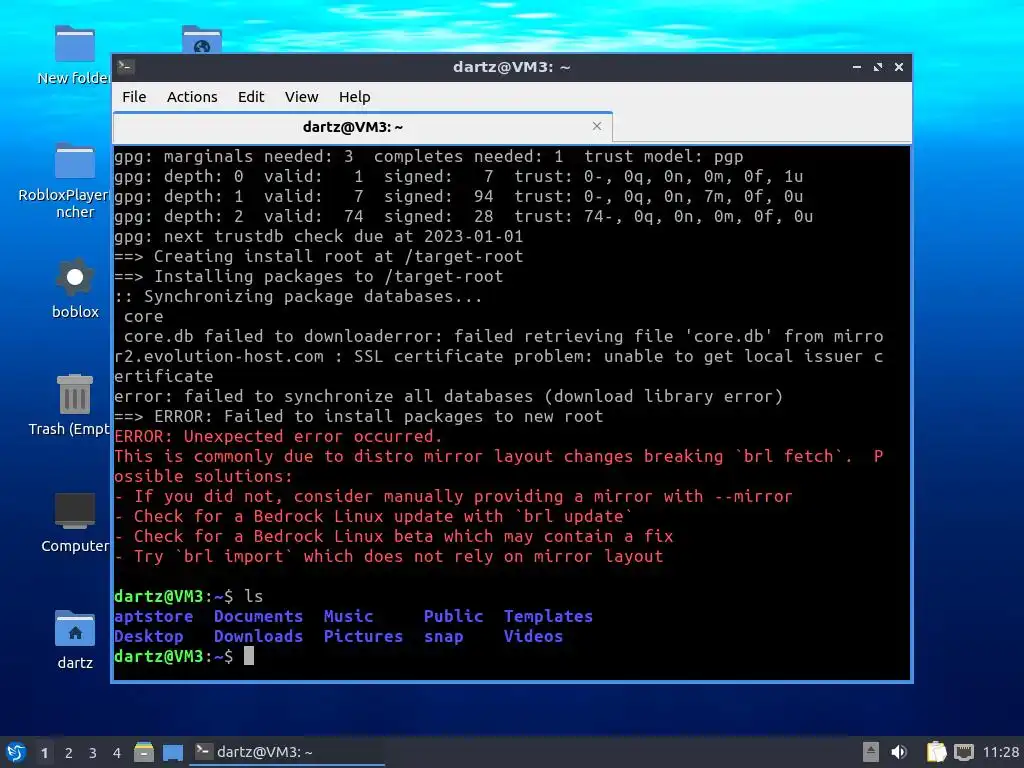The image size is (1024, 768).
Task: Click the 'Try `brl import`' suggestion line
Action: tap(389, 556)
